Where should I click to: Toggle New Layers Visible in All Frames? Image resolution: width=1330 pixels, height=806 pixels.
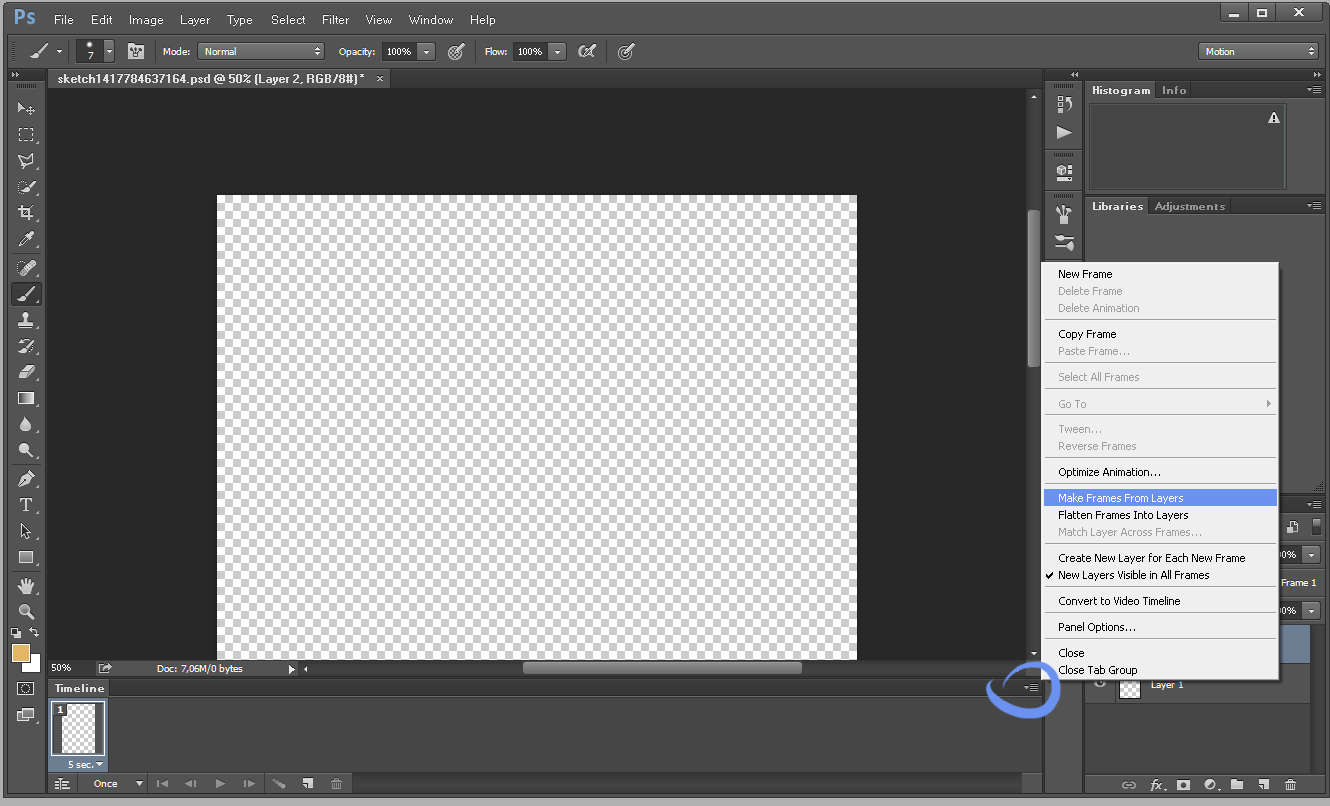[x=1133, y=575]
